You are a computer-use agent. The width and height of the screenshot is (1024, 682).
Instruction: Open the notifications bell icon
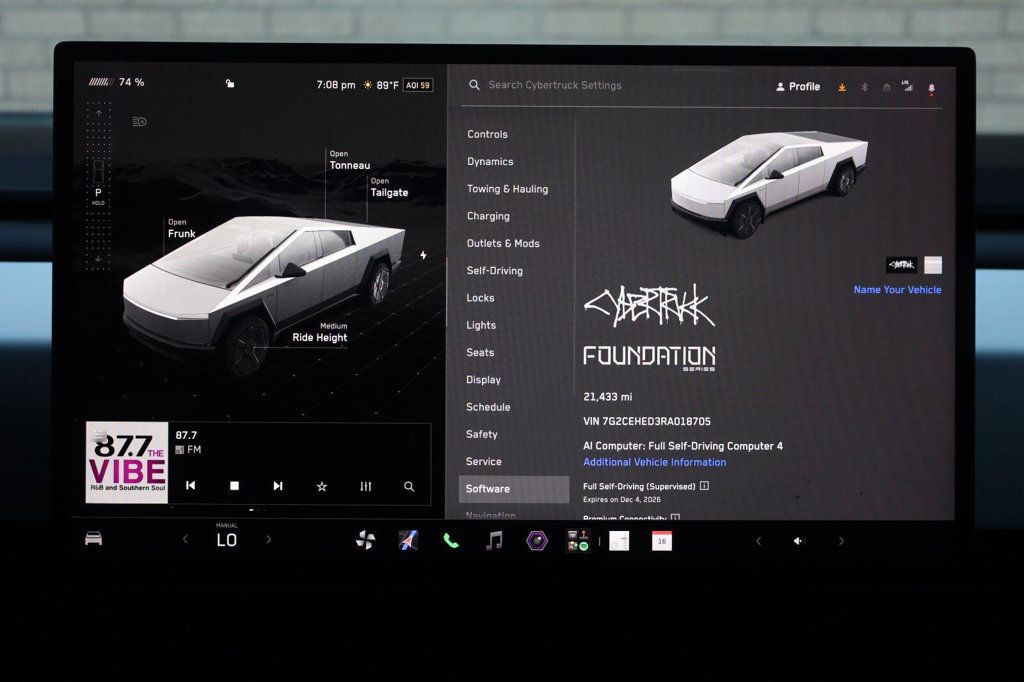pyautogui.click(x=931, y=88)
